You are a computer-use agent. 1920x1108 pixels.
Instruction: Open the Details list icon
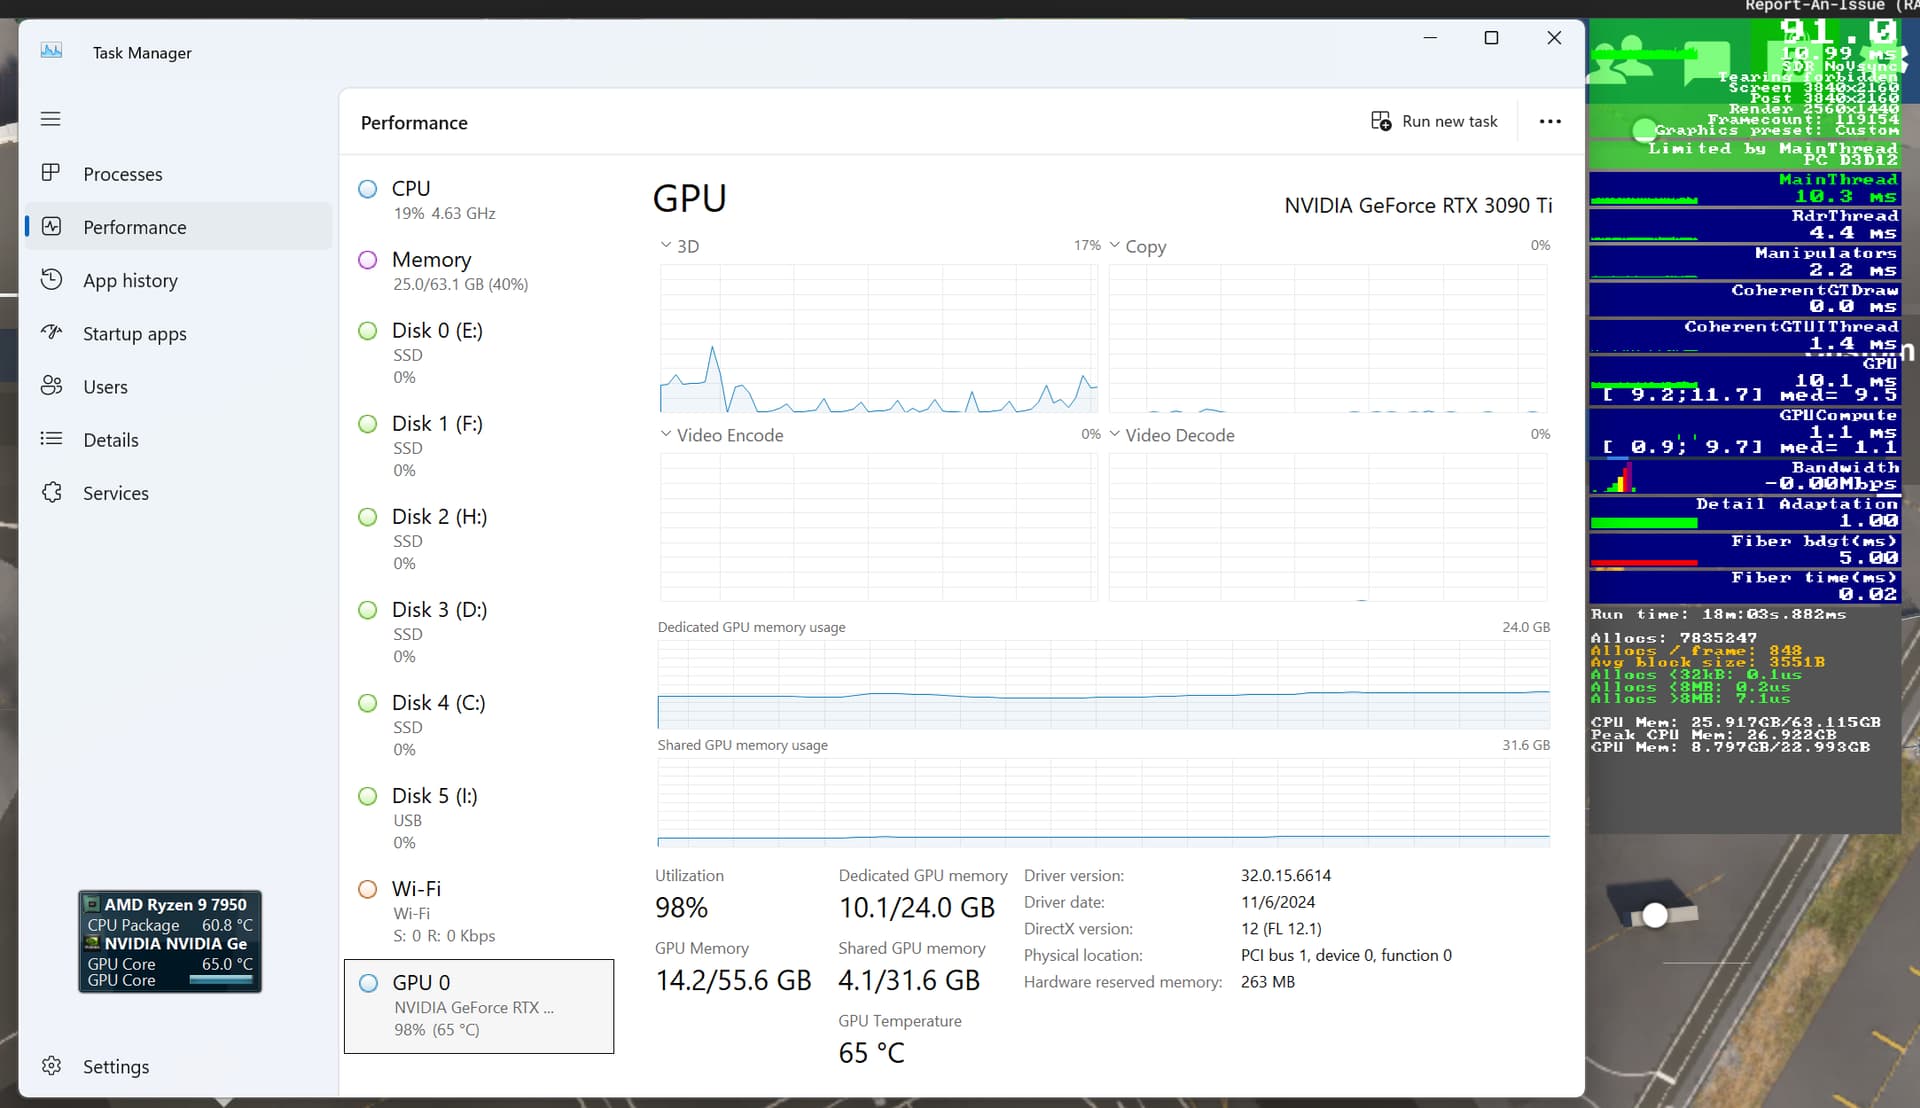51,439
